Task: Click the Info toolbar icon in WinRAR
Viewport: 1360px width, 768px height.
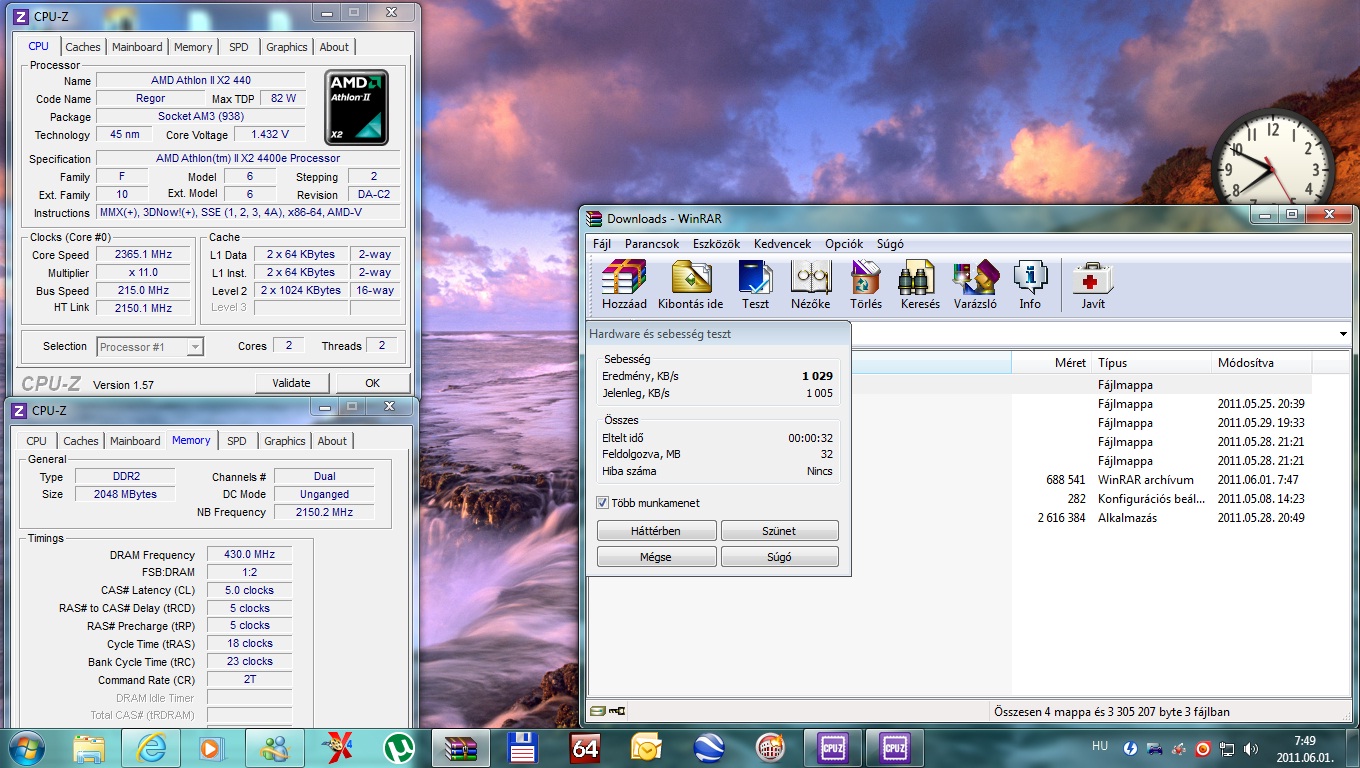Action: (1030, 285)
